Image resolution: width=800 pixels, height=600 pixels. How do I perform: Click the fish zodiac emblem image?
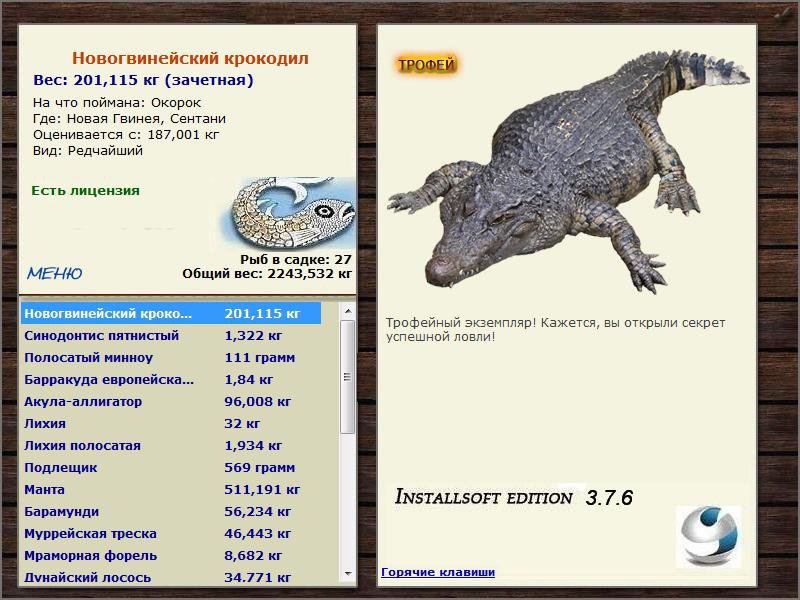(289, 213)
